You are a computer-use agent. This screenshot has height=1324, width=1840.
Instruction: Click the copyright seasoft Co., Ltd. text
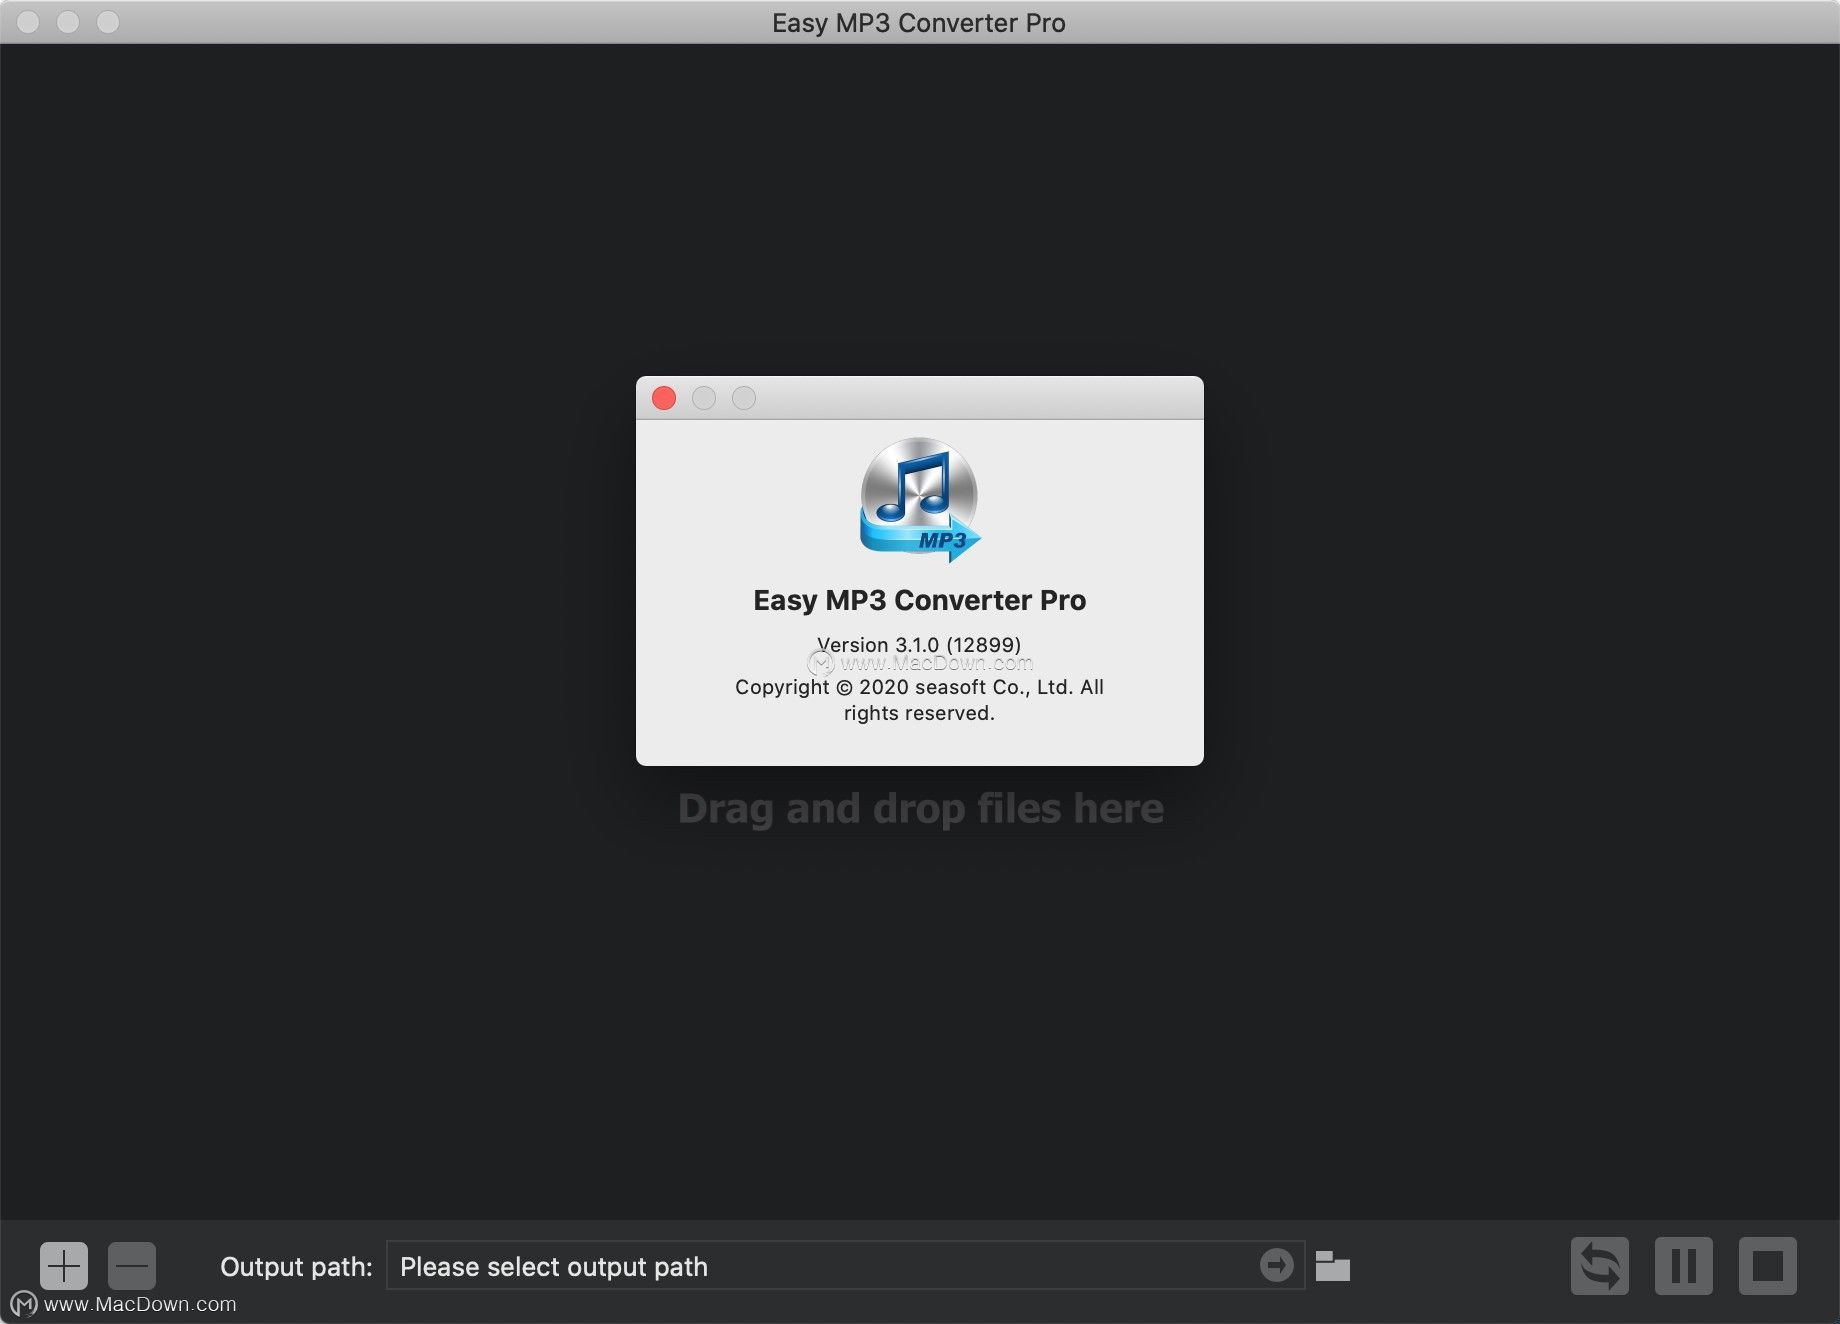[919, 700]
